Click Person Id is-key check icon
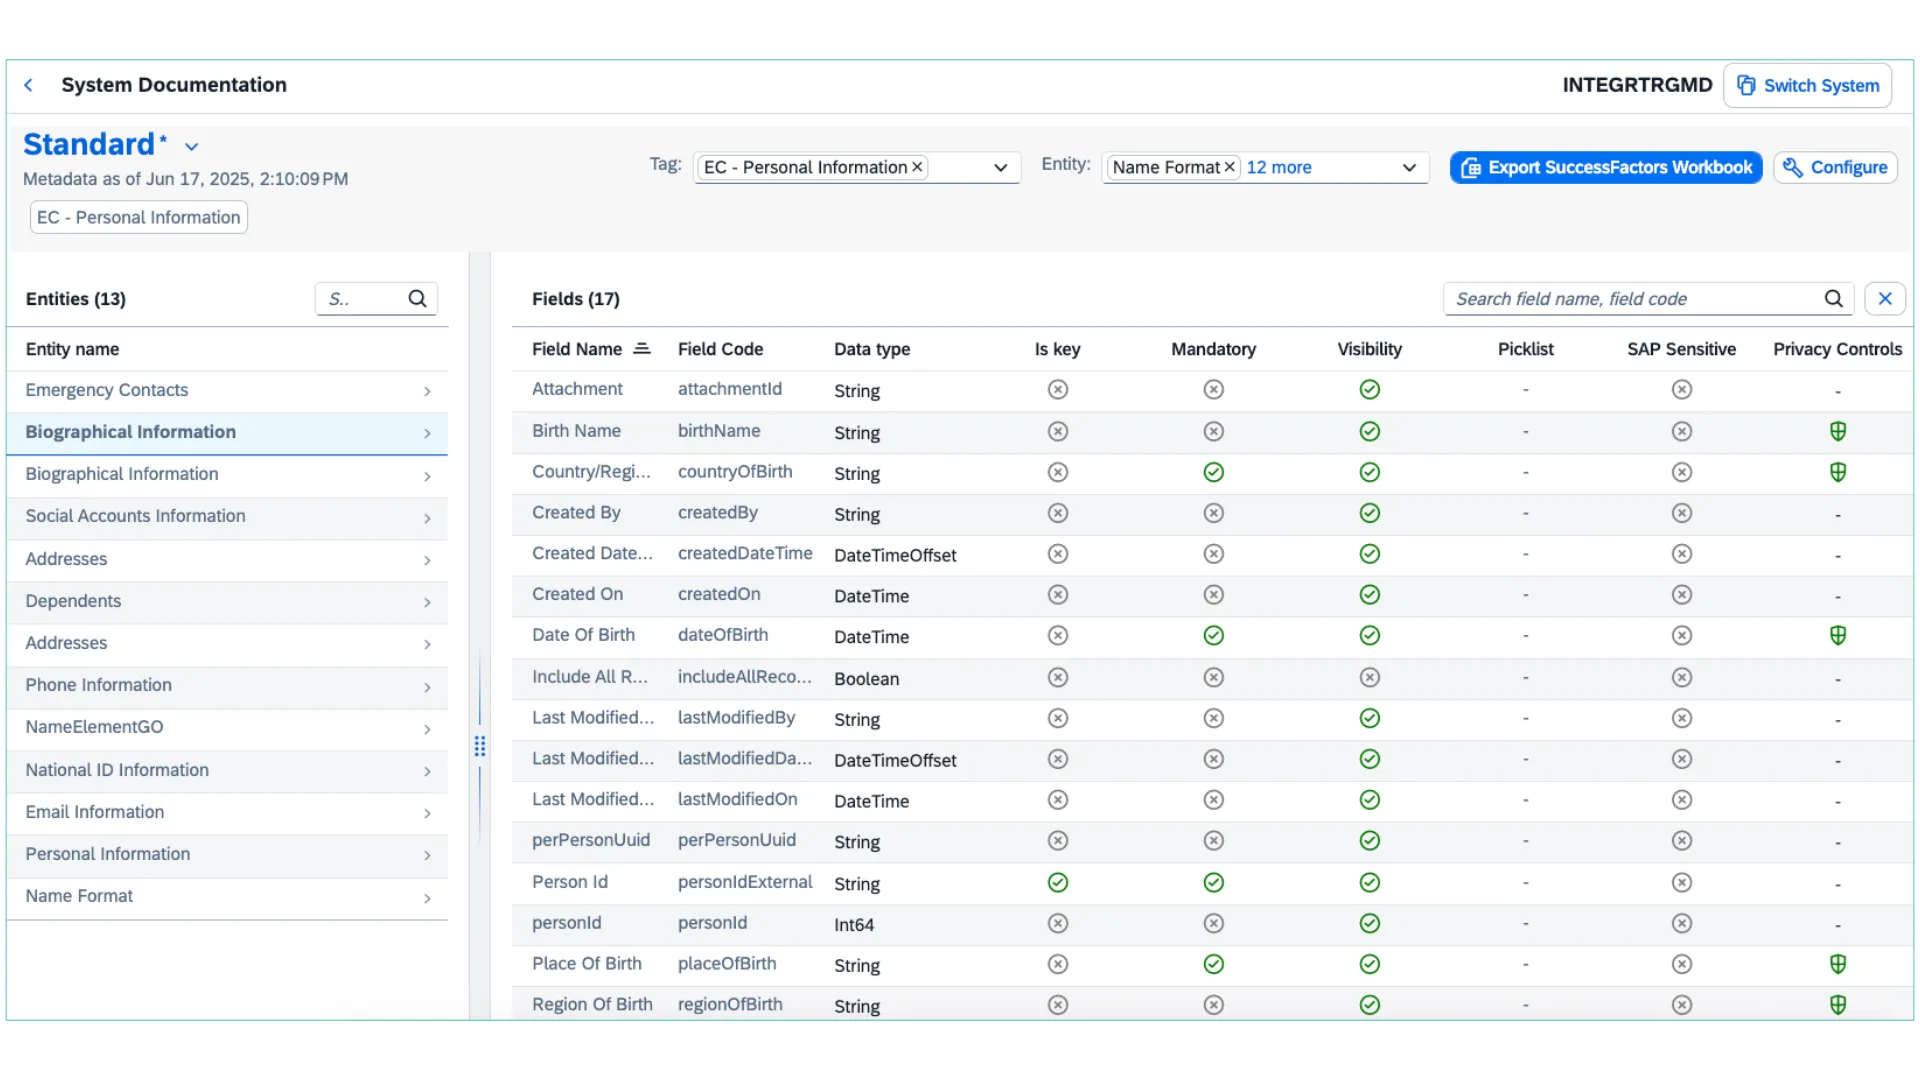 [x=1058, y=882]
